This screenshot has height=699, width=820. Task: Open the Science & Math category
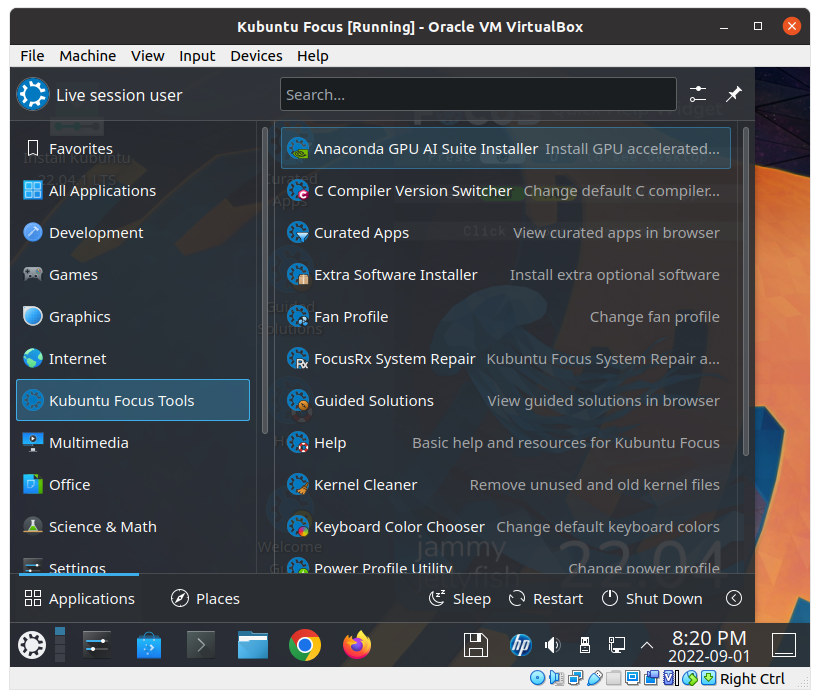click(133, 526)
